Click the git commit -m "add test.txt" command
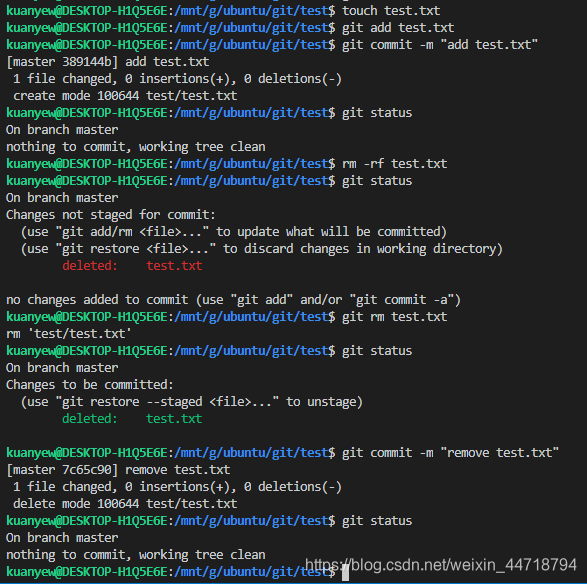 pos(440,45)
